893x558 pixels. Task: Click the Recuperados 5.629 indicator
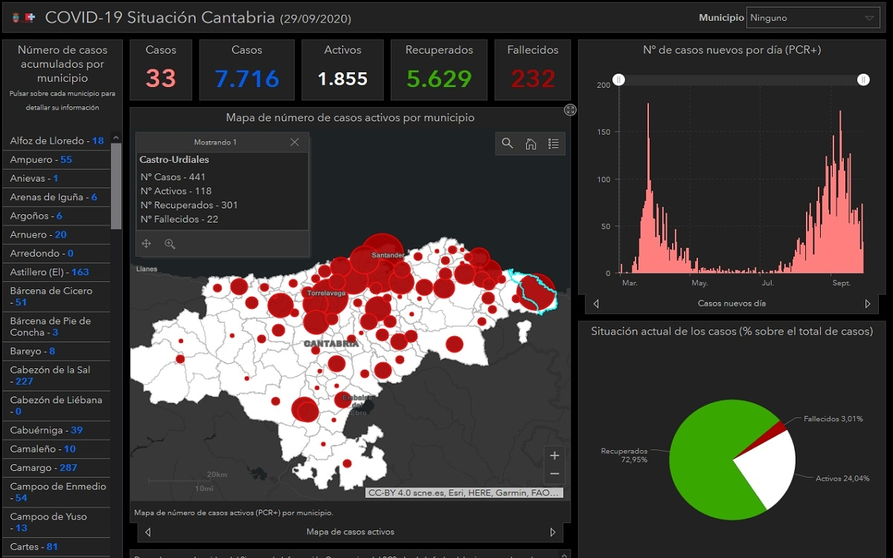pyautogui.click(x=439, y=70)
